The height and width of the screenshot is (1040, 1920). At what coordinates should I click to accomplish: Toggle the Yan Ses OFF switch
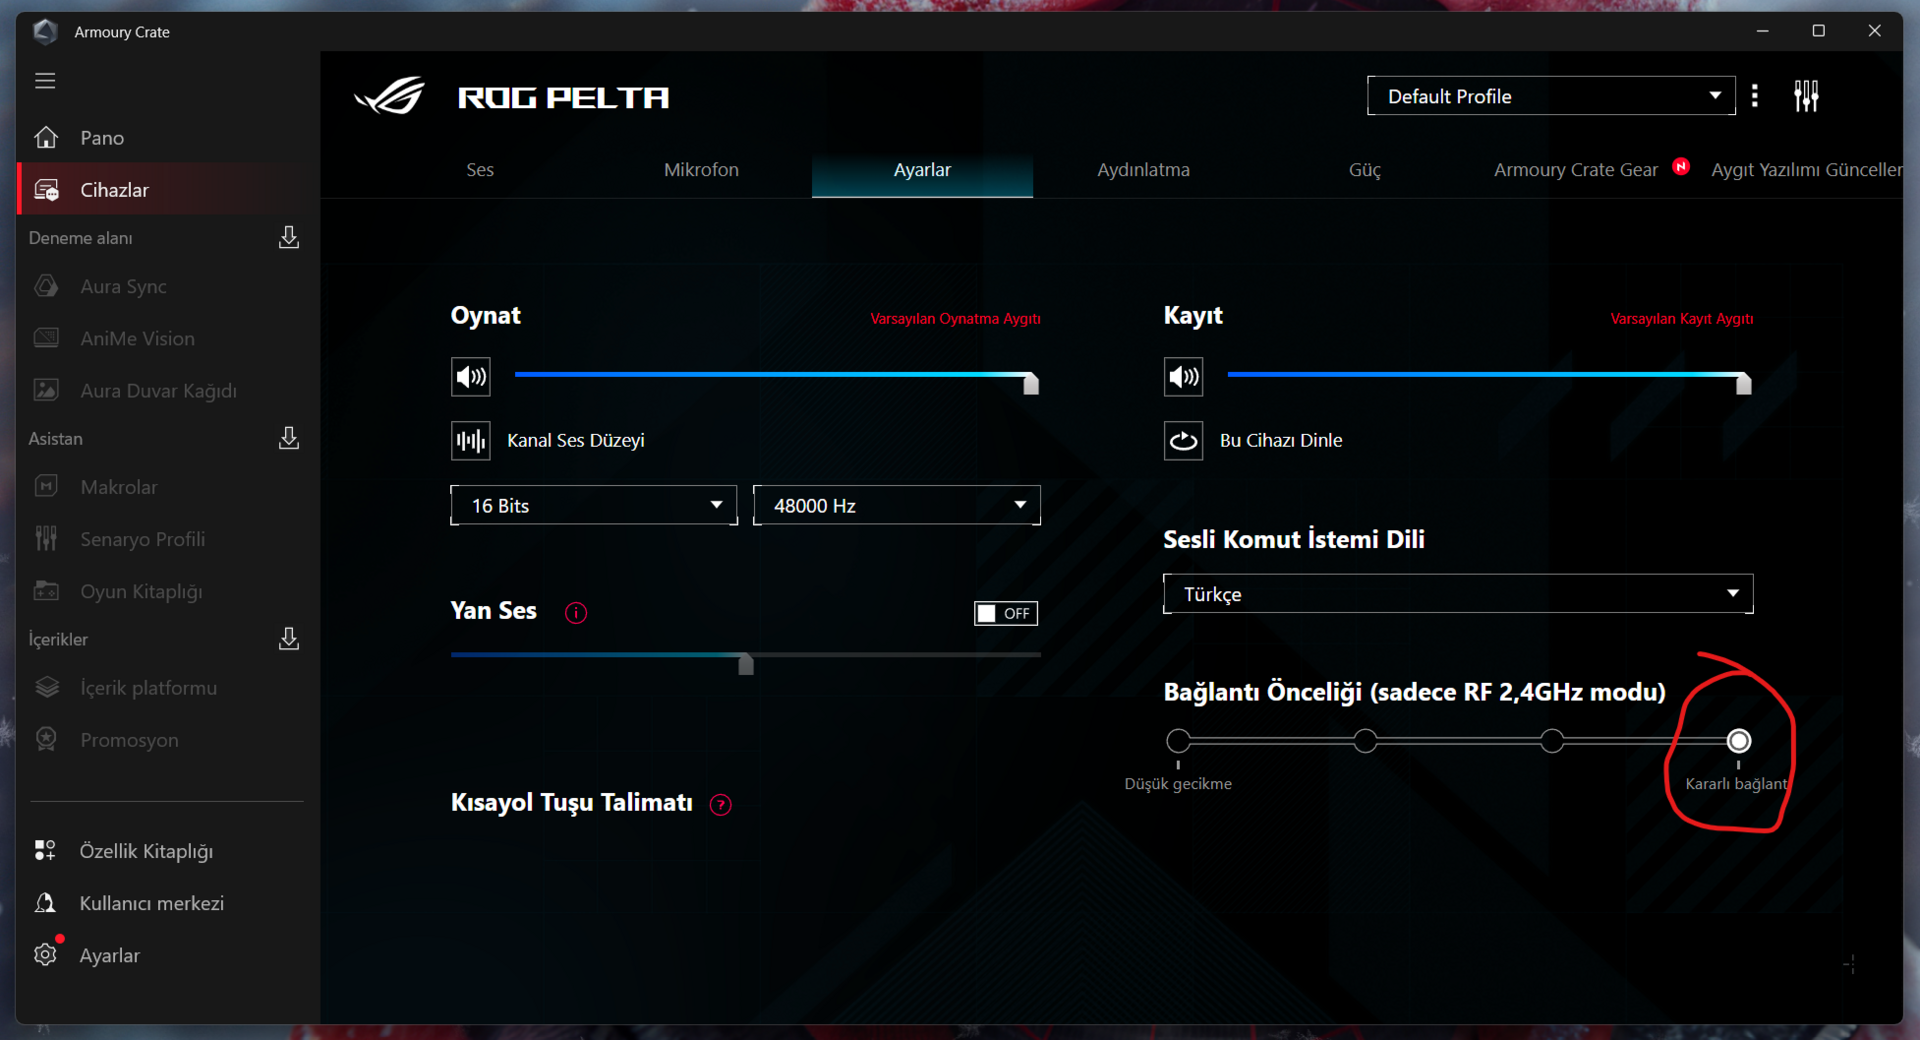[x=1006, y=613]
